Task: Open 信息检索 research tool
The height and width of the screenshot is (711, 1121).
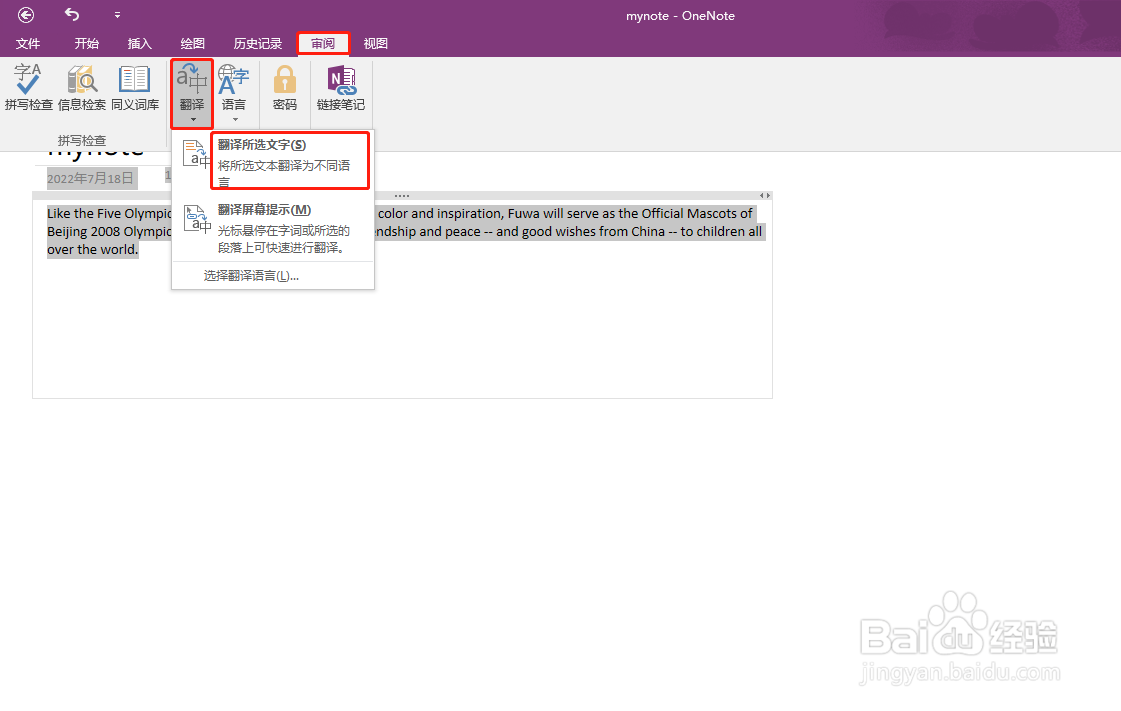Action: (82, 87)
